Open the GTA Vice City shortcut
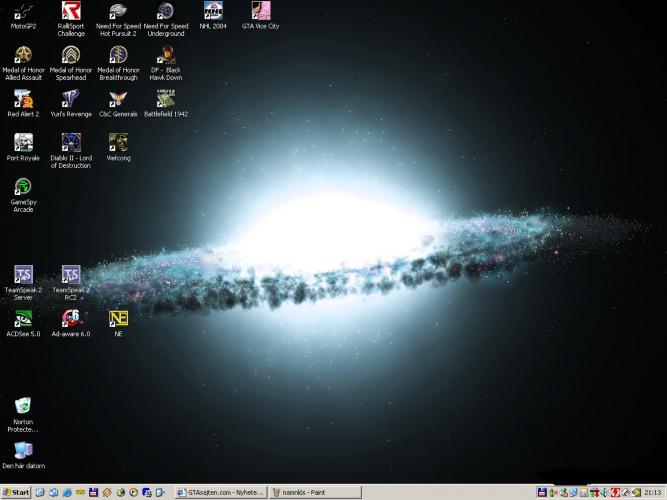Image resolution: width=667 pixels, height=500 pixels. coord(260,12)
